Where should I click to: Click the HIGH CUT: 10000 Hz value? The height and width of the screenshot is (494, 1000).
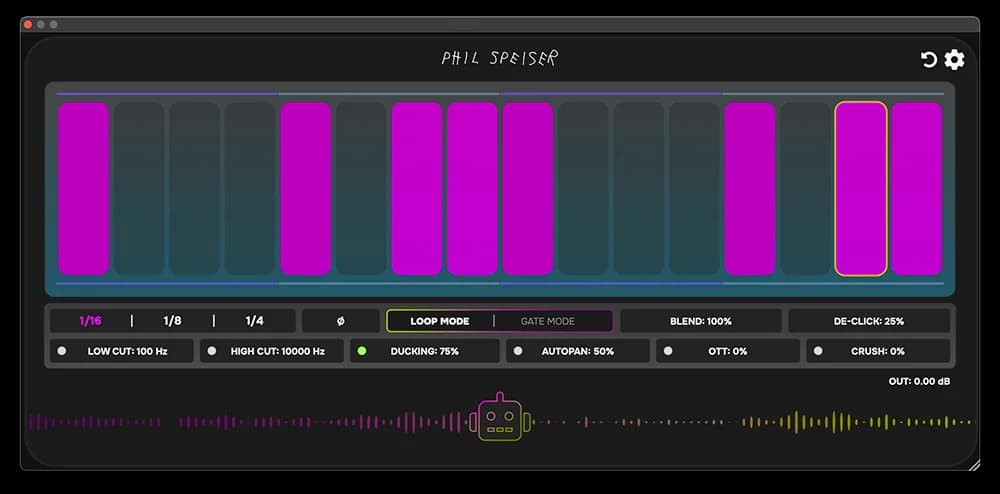[x=277, y=351]
